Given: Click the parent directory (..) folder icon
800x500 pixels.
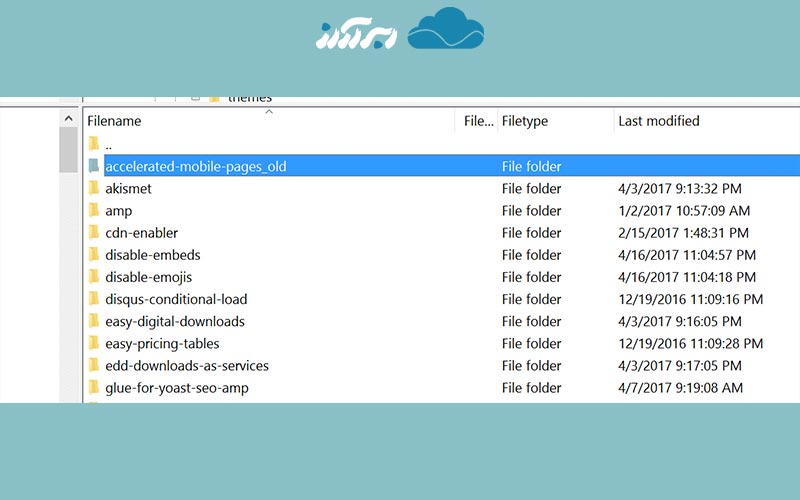Looking at the screenshot, I should [94, 145].
